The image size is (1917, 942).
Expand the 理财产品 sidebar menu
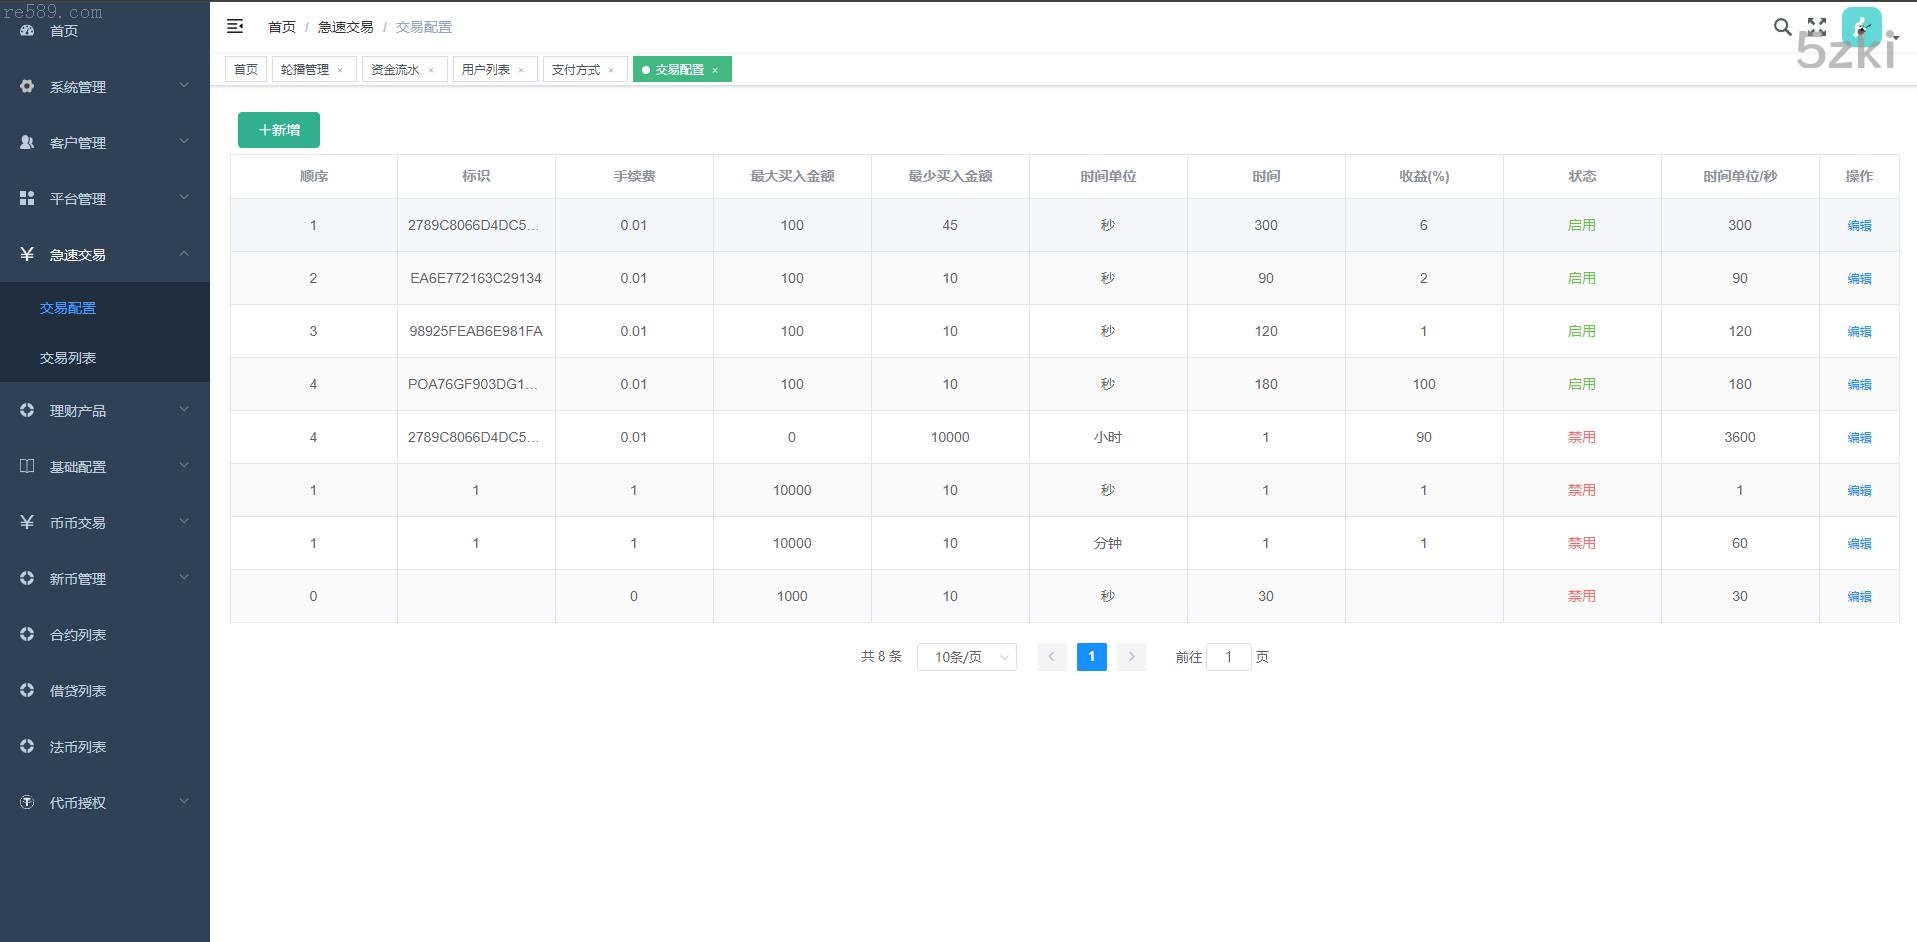click(105, 411)
